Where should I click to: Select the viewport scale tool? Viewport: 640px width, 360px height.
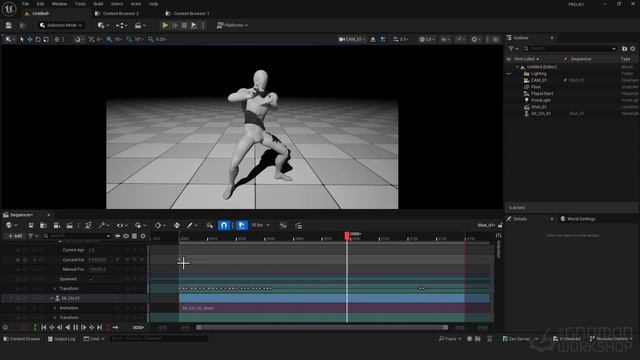(x=46, y=40)
